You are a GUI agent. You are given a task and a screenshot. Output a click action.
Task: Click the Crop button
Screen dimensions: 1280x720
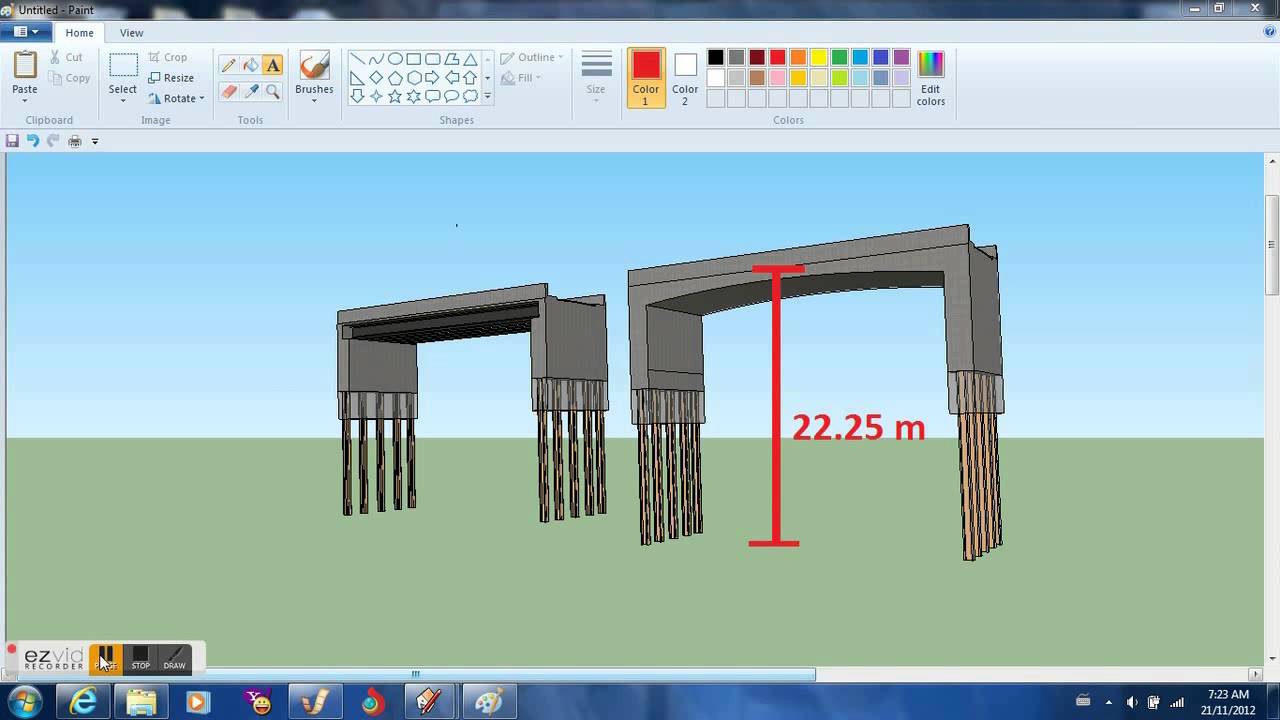[x=168, y=57]
